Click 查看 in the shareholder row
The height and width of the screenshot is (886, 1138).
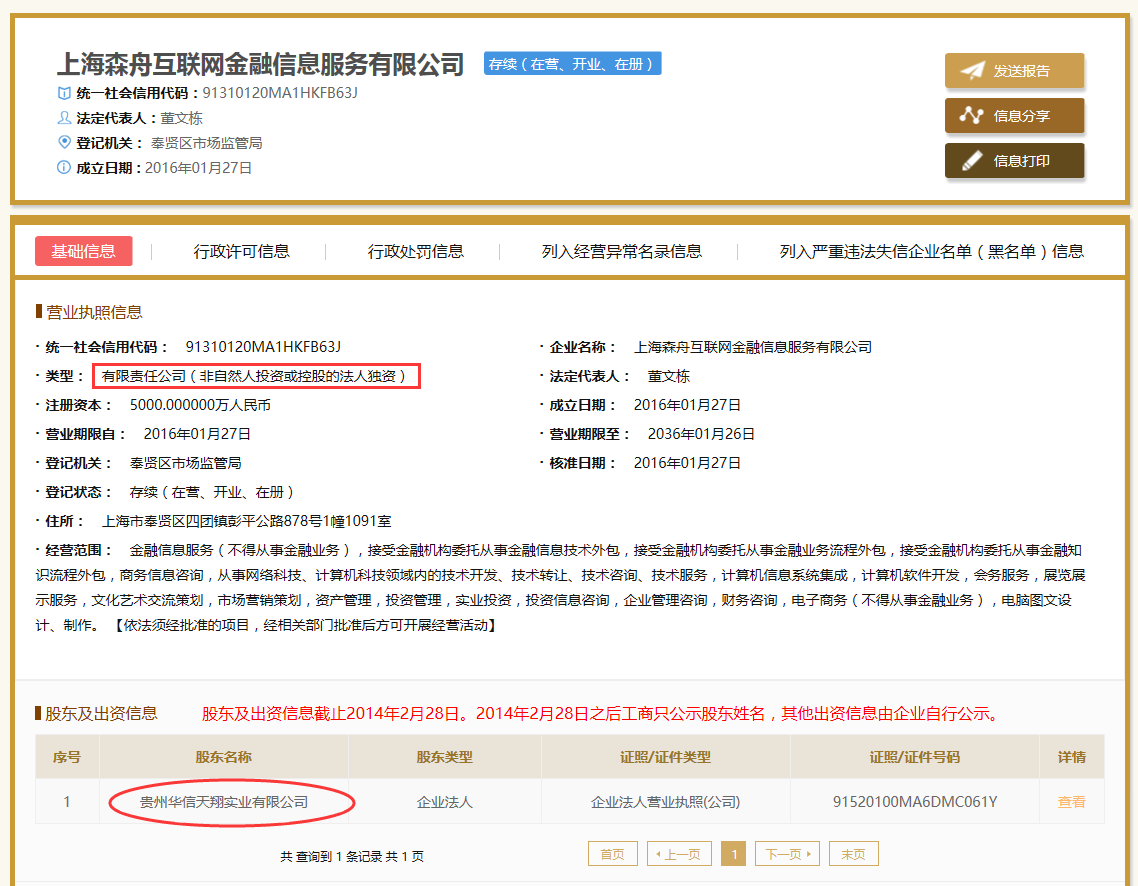[1071, 802]
